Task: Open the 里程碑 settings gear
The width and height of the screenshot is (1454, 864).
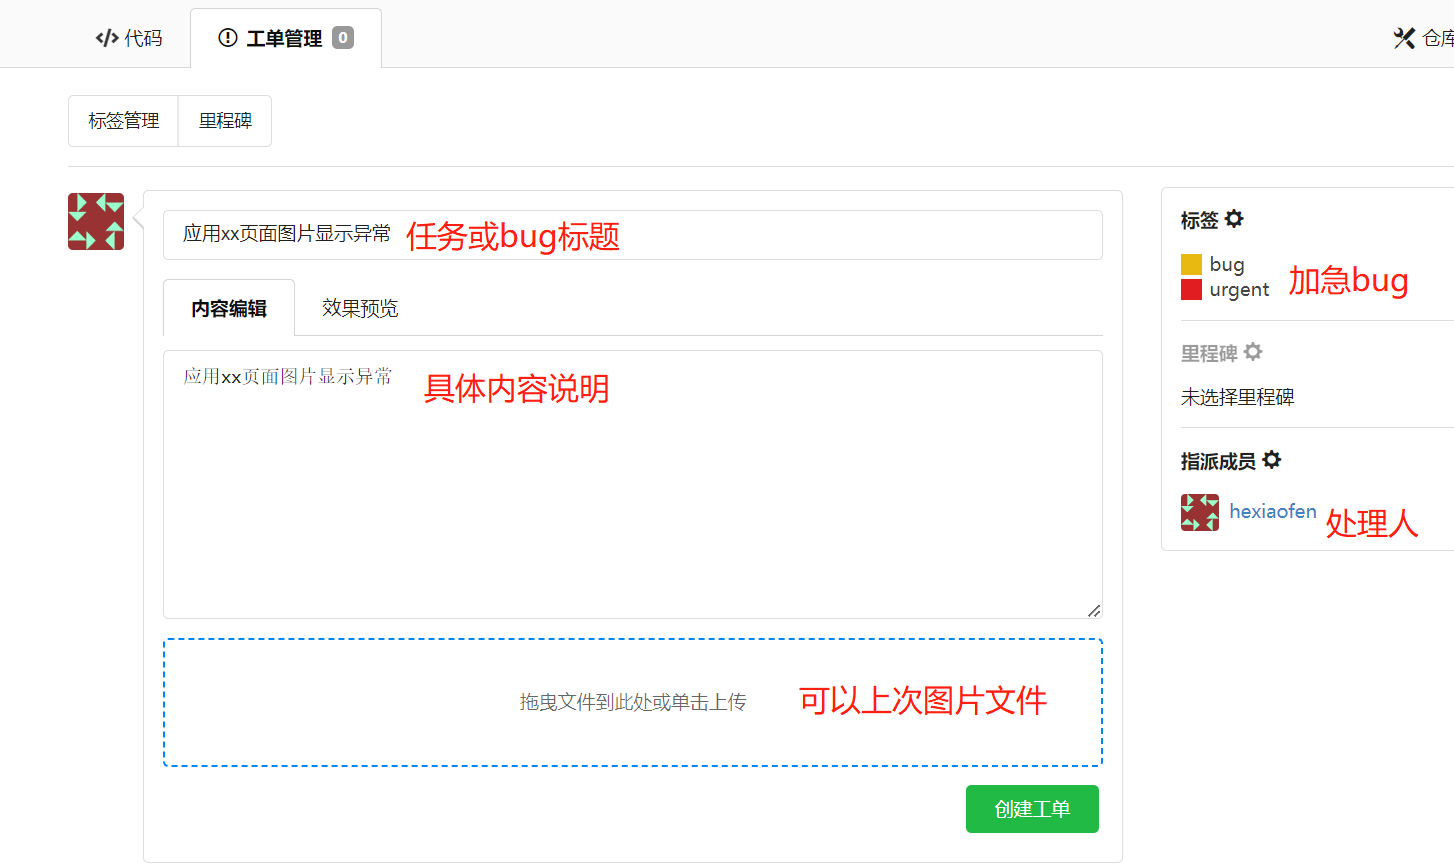Action: coord(1254,352)
